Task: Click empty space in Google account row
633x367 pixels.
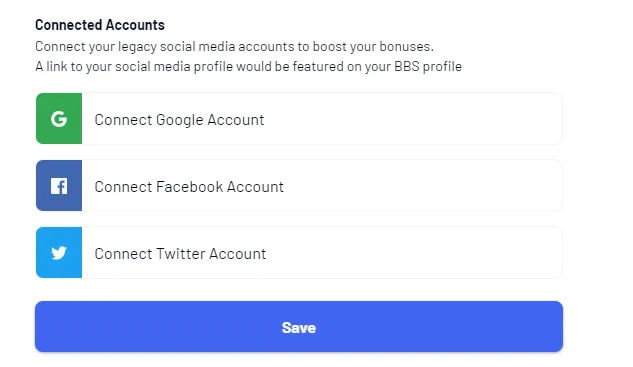Action: [412, 118]
